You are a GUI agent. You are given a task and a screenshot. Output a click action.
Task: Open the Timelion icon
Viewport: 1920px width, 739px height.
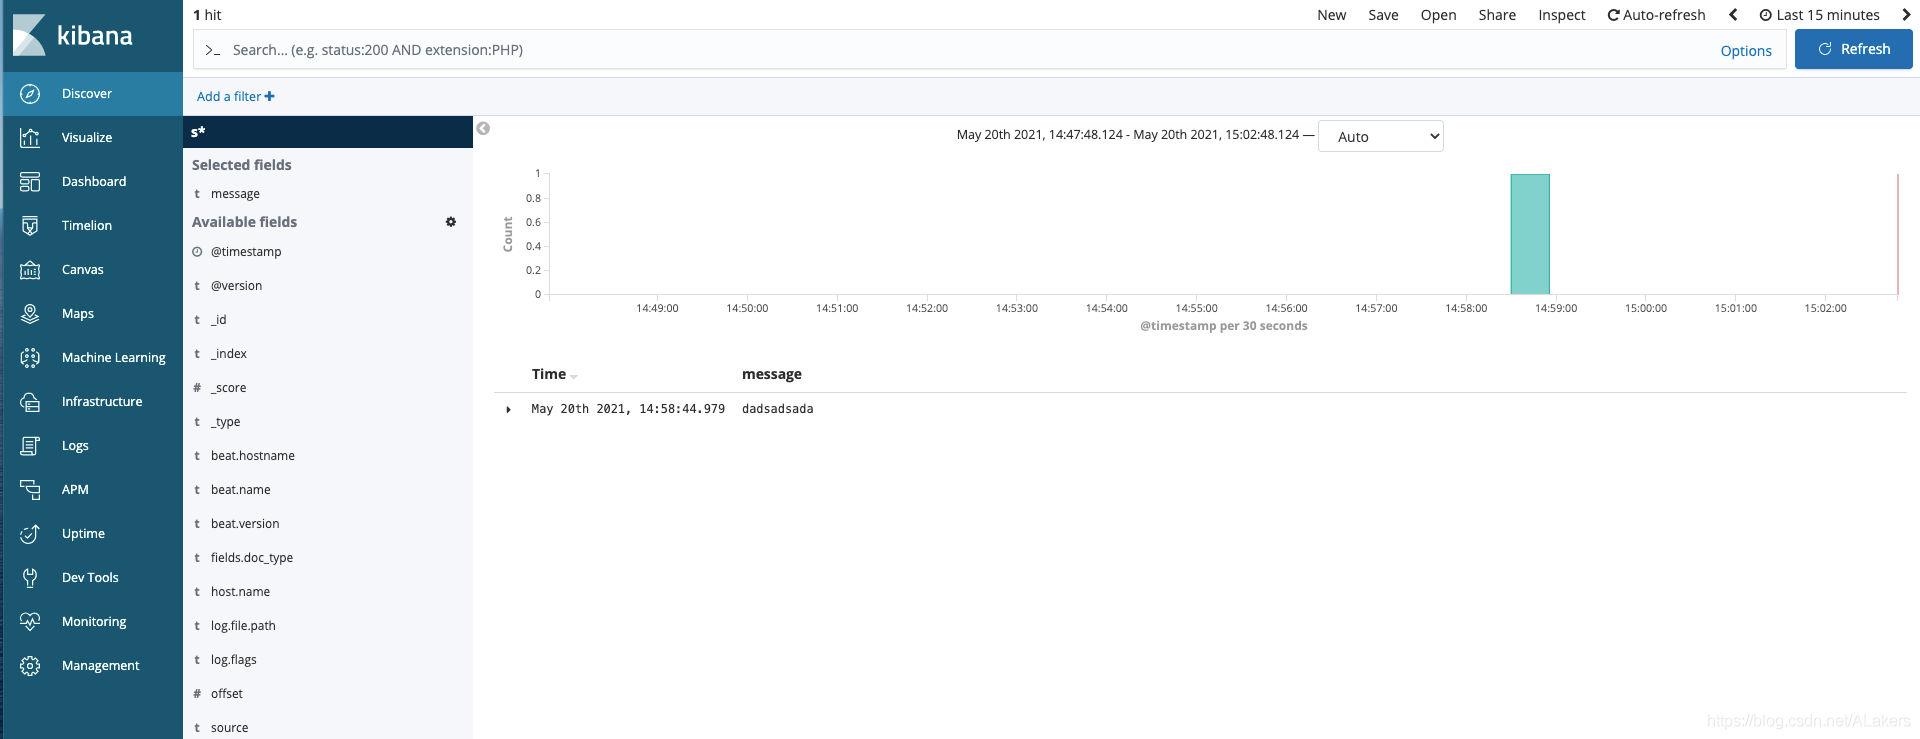pos(30,226)
